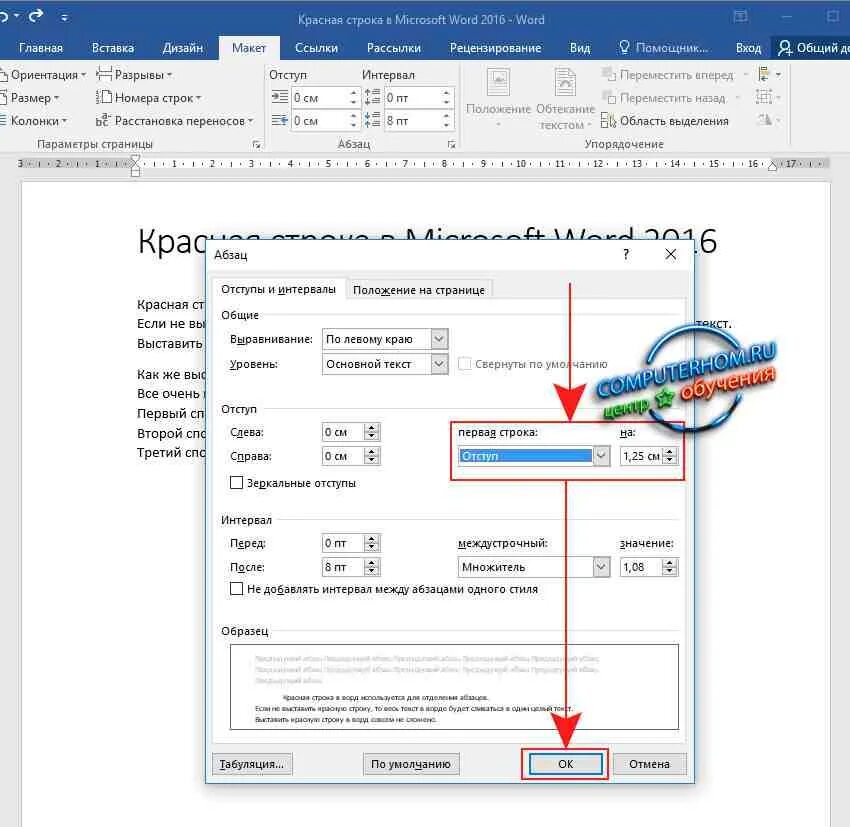Click the Табуляция... button
850x827 pixels.
pyautogui.click(x=252, y=764)
